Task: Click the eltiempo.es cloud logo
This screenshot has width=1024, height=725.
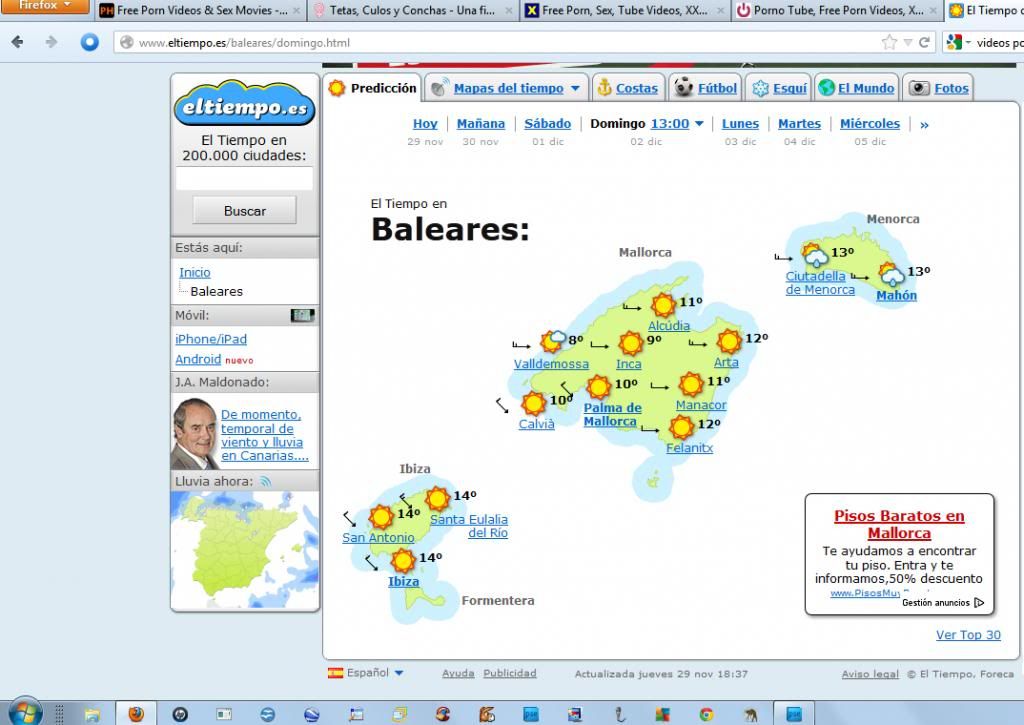Action: [x=244, y=103]
